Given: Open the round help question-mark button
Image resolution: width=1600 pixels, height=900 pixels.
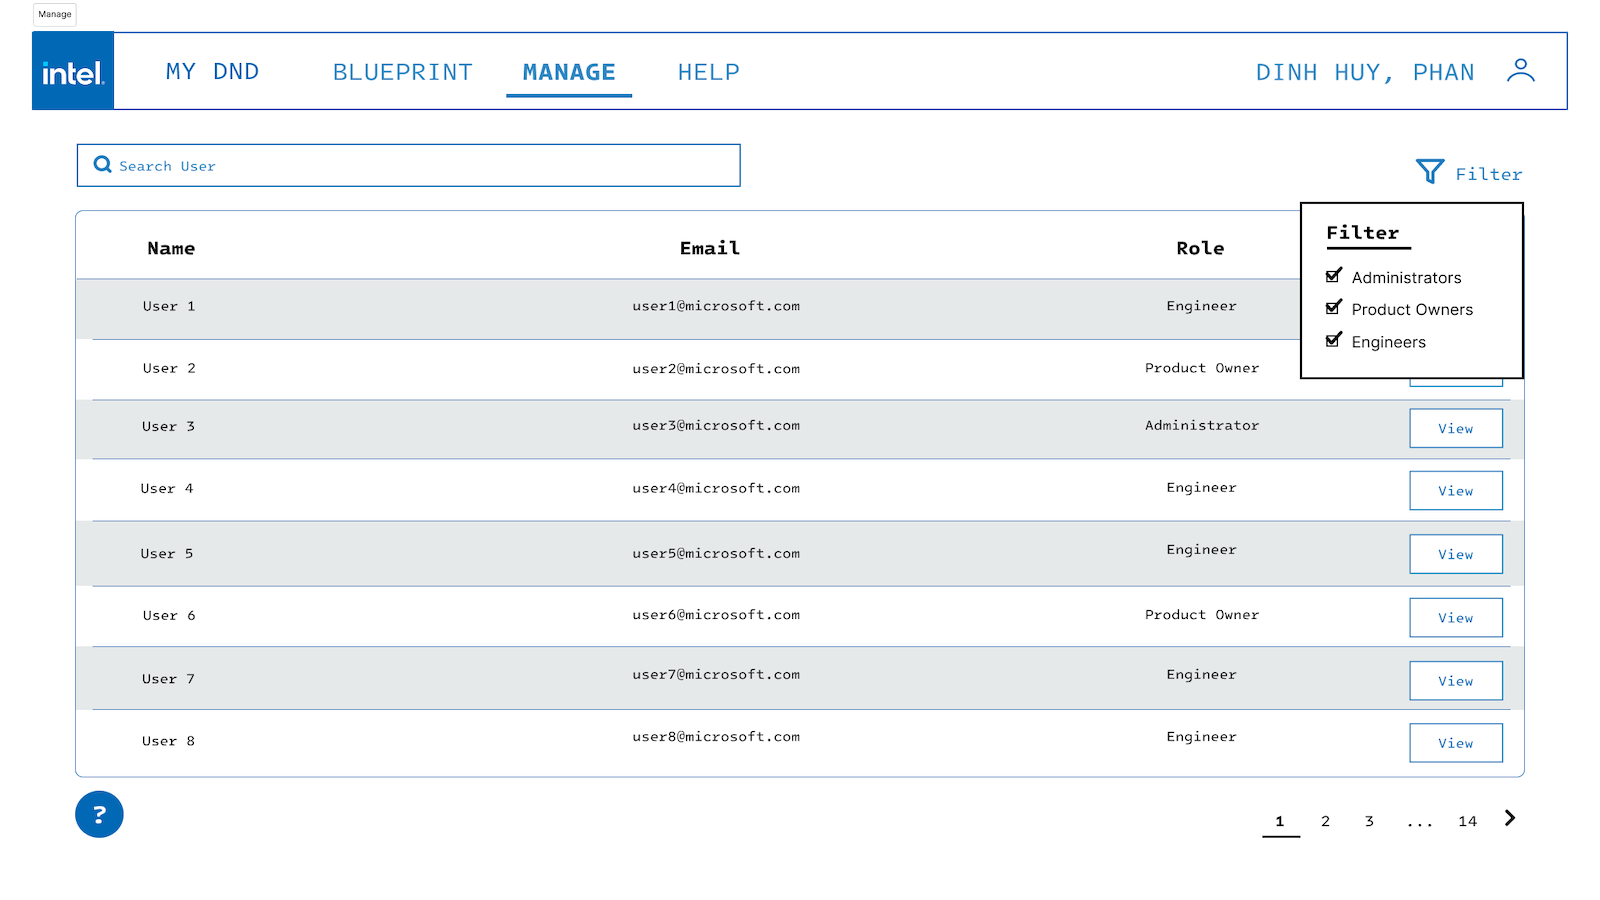Looking at the screenshot, I should (x=99, y=814).
